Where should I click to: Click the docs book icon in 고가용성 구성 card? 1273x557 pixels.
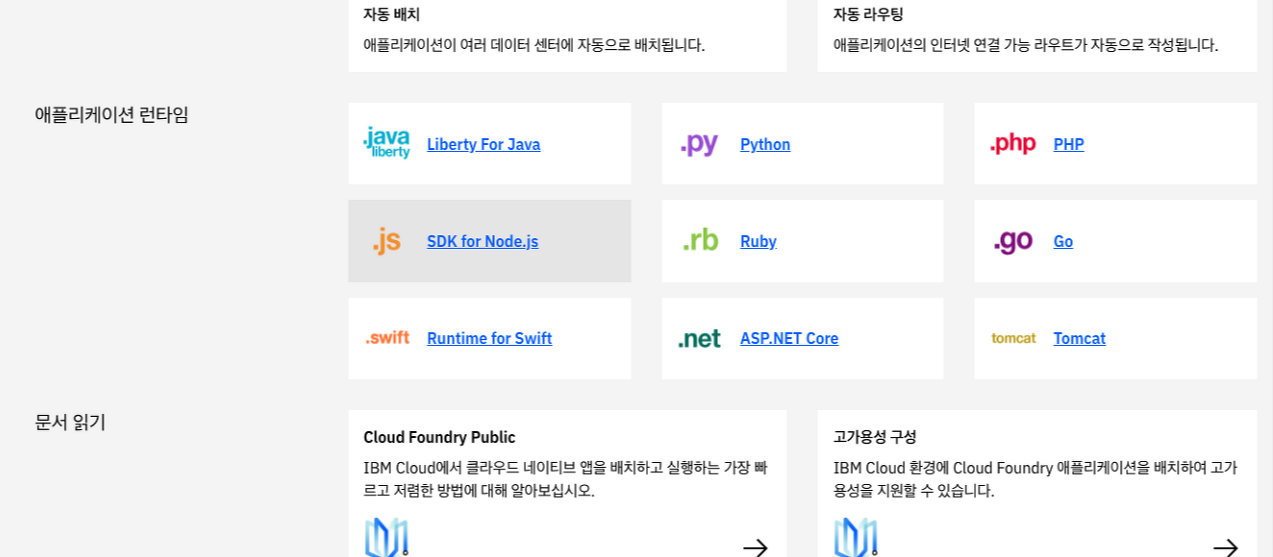856,538
